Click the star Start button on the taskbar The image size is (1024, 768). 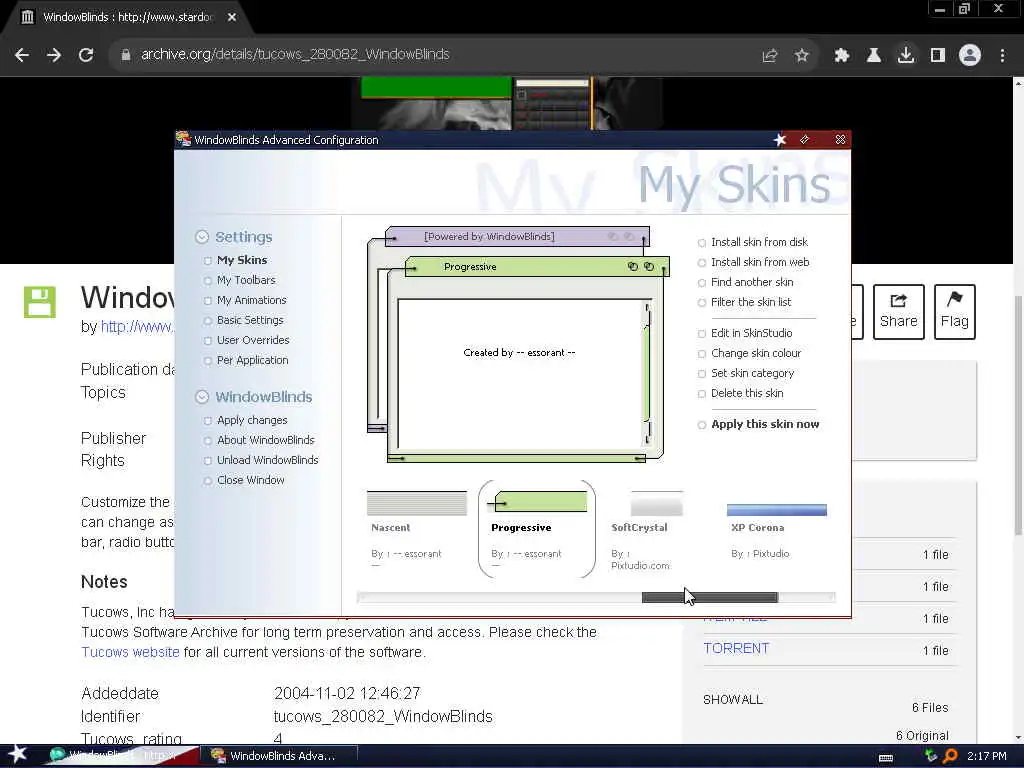17,754
